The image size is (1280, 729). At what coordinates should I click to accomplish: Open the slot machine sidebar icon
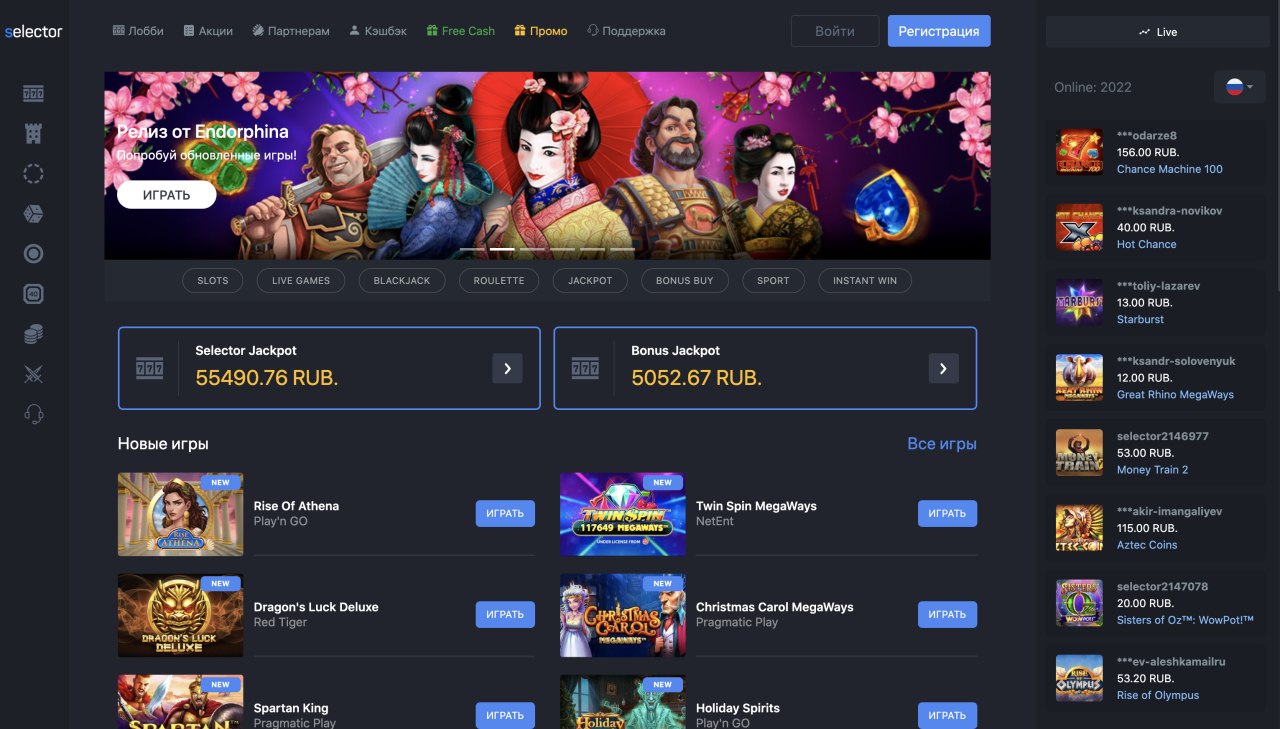33,93
